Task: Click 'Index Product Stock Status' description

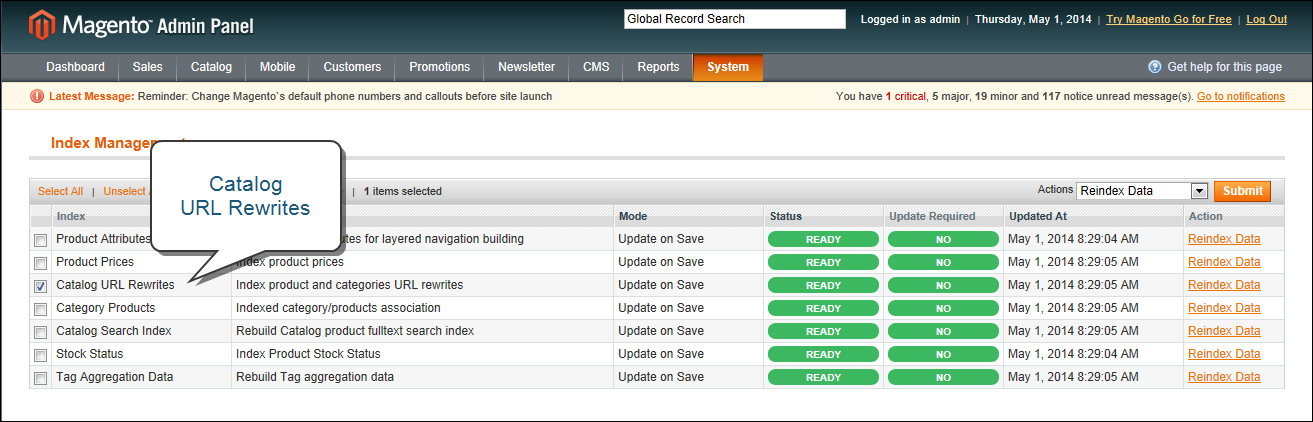Action: 308,354
